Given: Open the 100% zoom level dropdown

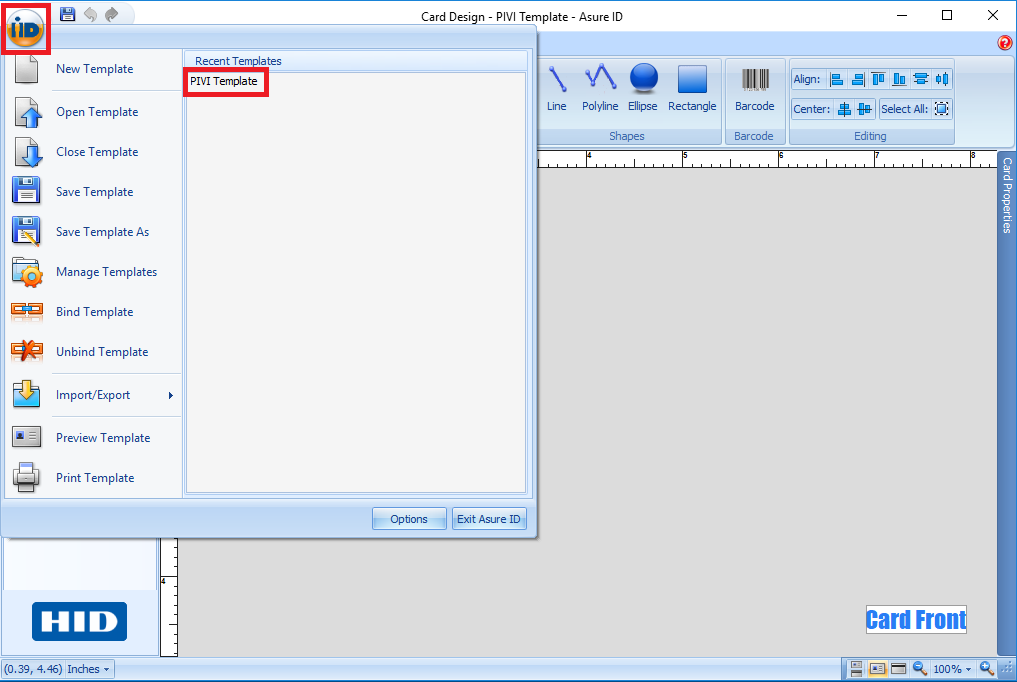Looking at the screenshot, I should click(952, 669).
